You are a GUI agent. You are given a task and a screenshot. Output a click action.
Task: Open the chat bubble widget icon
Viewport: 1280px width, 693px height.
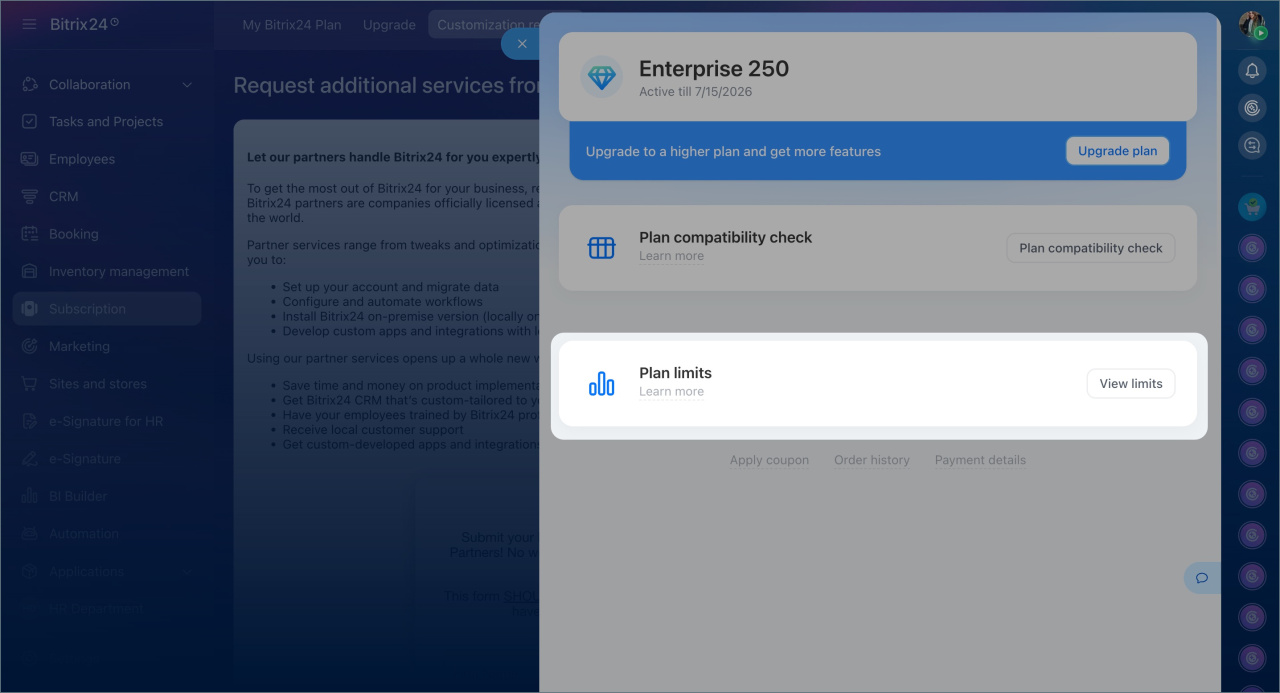(x=1202, y=578)
